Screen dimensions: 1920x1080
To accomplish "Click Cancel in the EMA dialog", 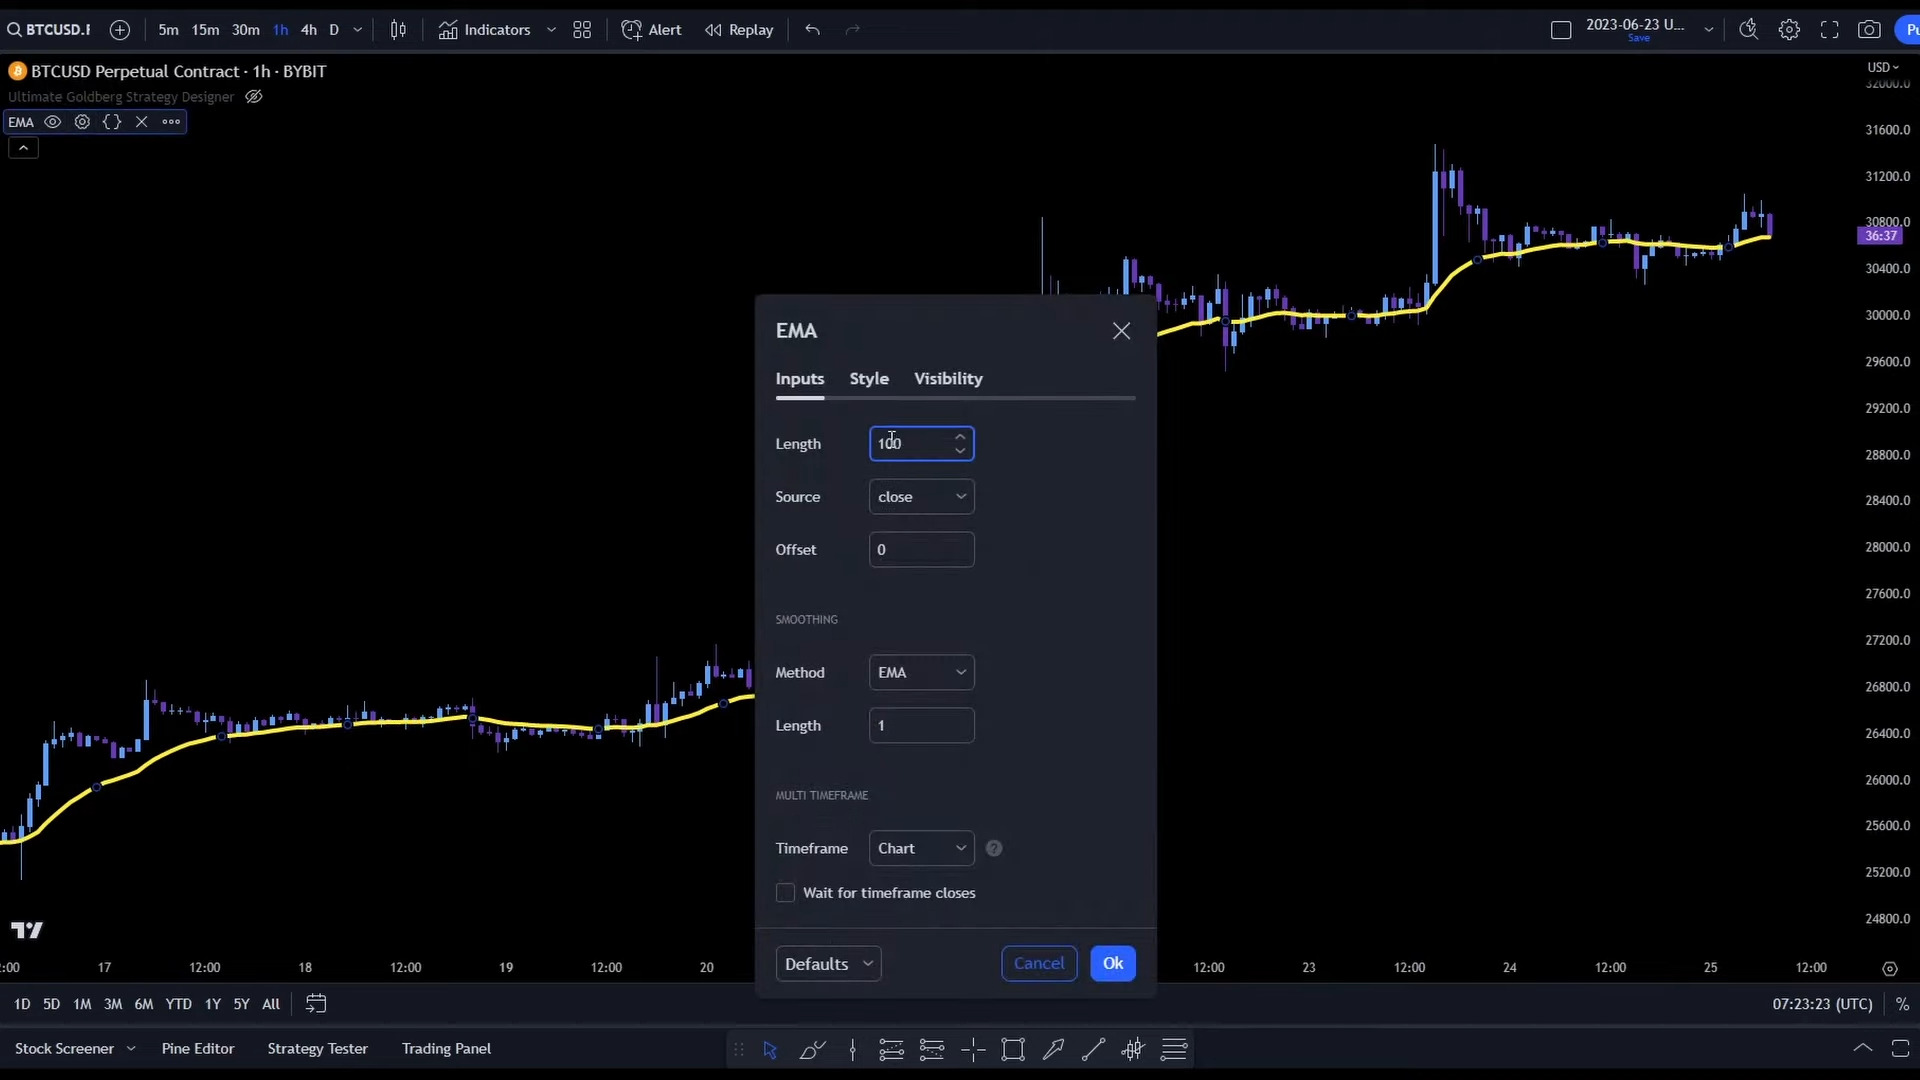I will [x=1039, y=963].
